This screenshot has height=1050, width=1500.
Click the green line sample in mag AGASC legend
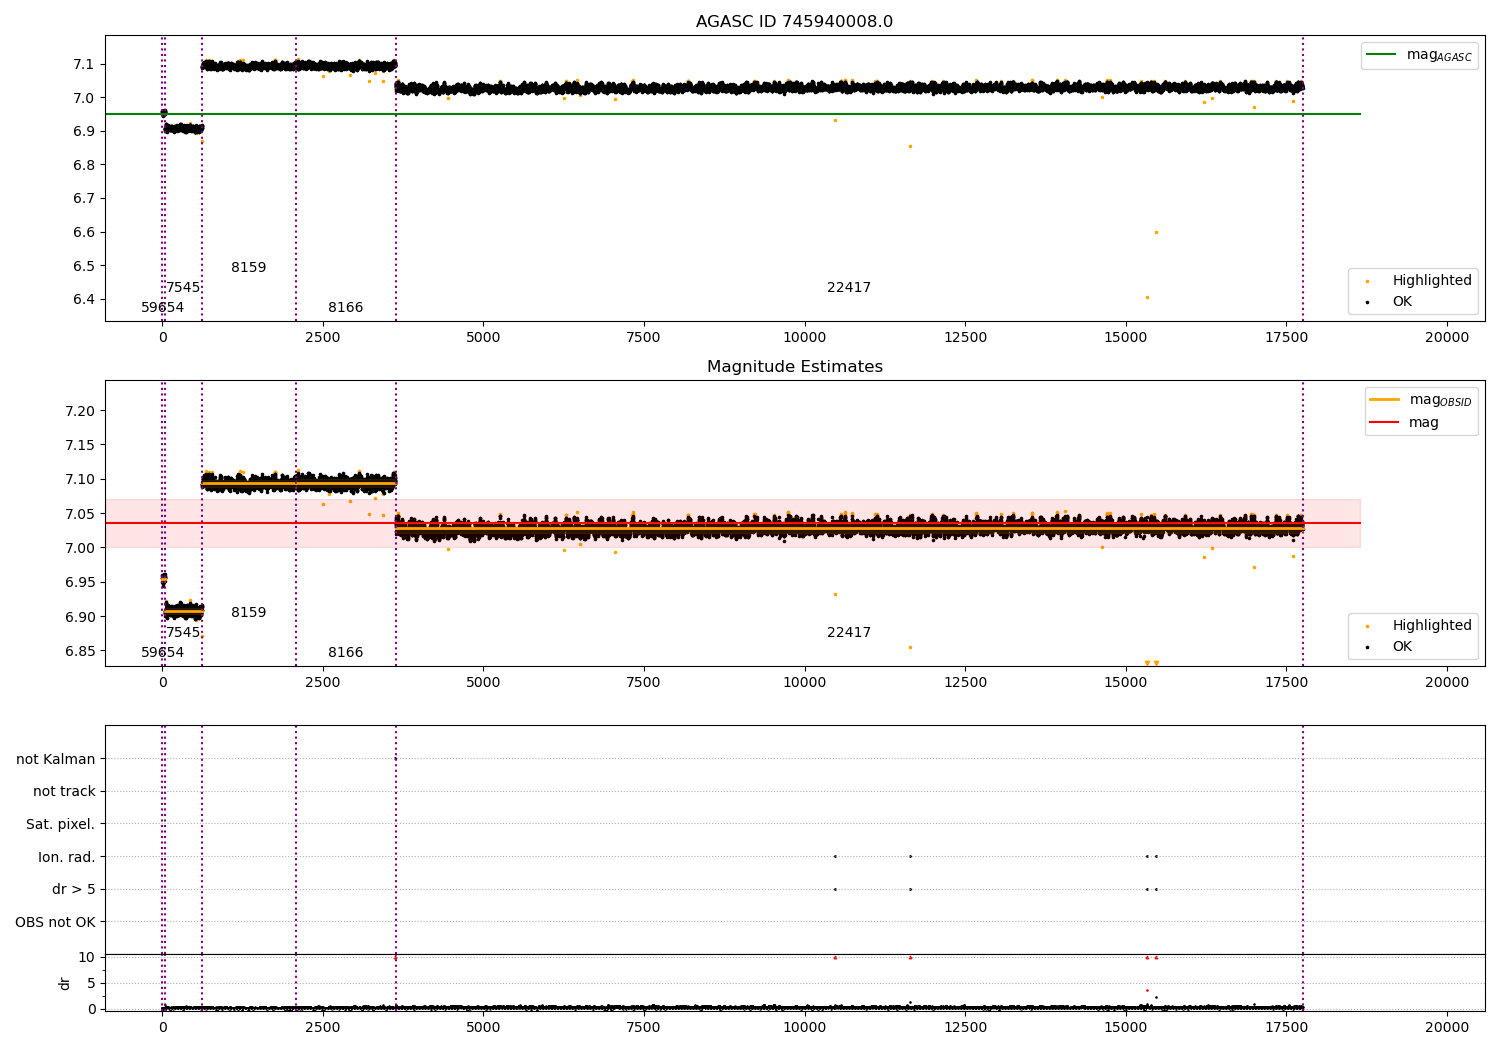click(1381, 55)
